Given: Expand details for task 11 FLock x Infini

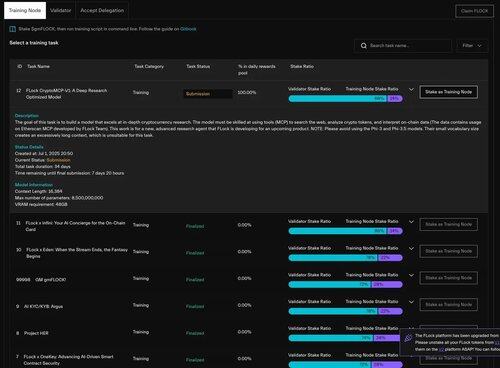Looking at the screenshot, I should [411, 222].
